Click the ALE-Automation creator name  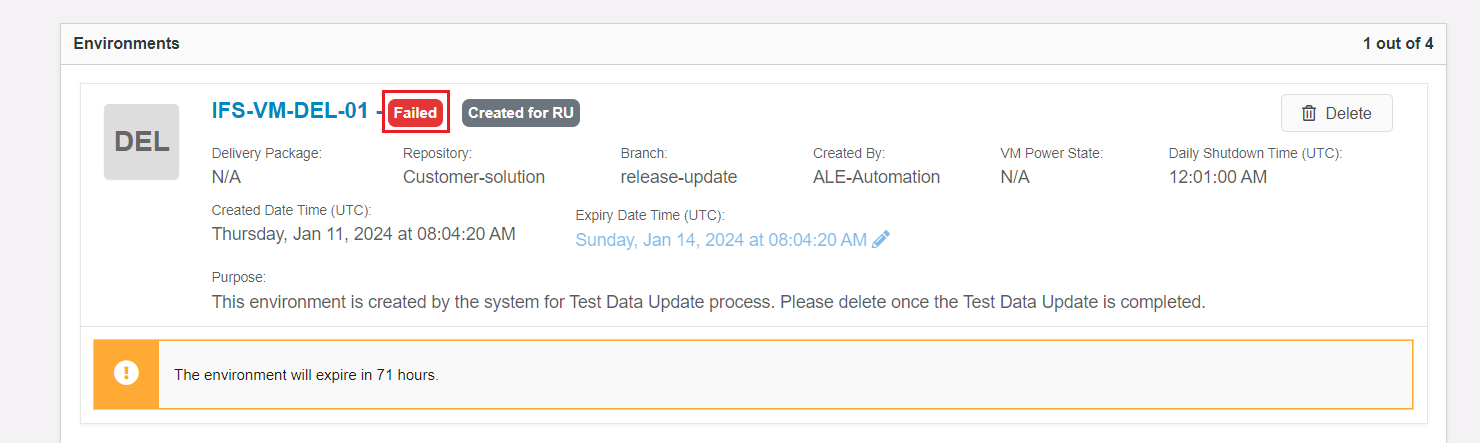point(876,177)
